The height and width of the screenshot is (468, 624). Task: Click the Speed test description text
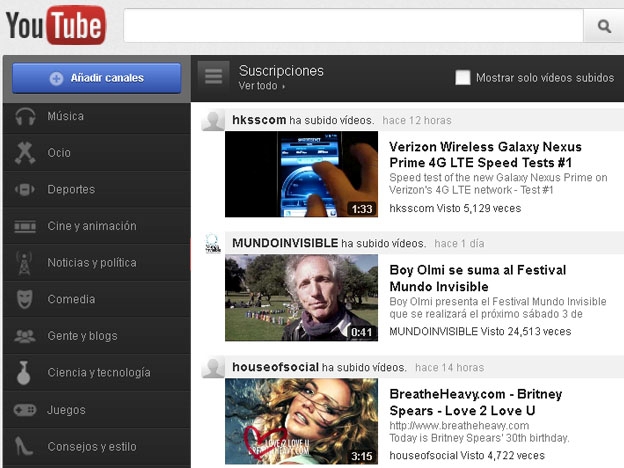(x=498, y=184)
